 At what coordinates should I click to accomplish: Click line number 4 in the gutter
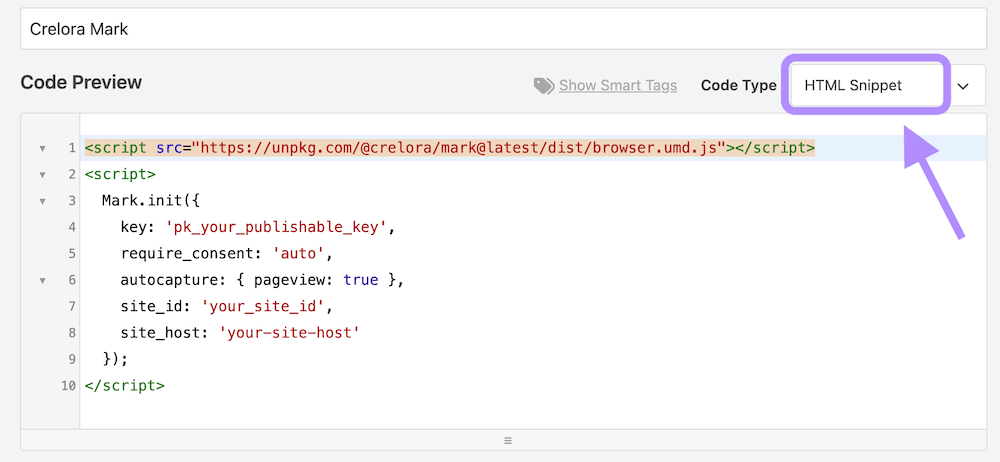click(71, 227)
